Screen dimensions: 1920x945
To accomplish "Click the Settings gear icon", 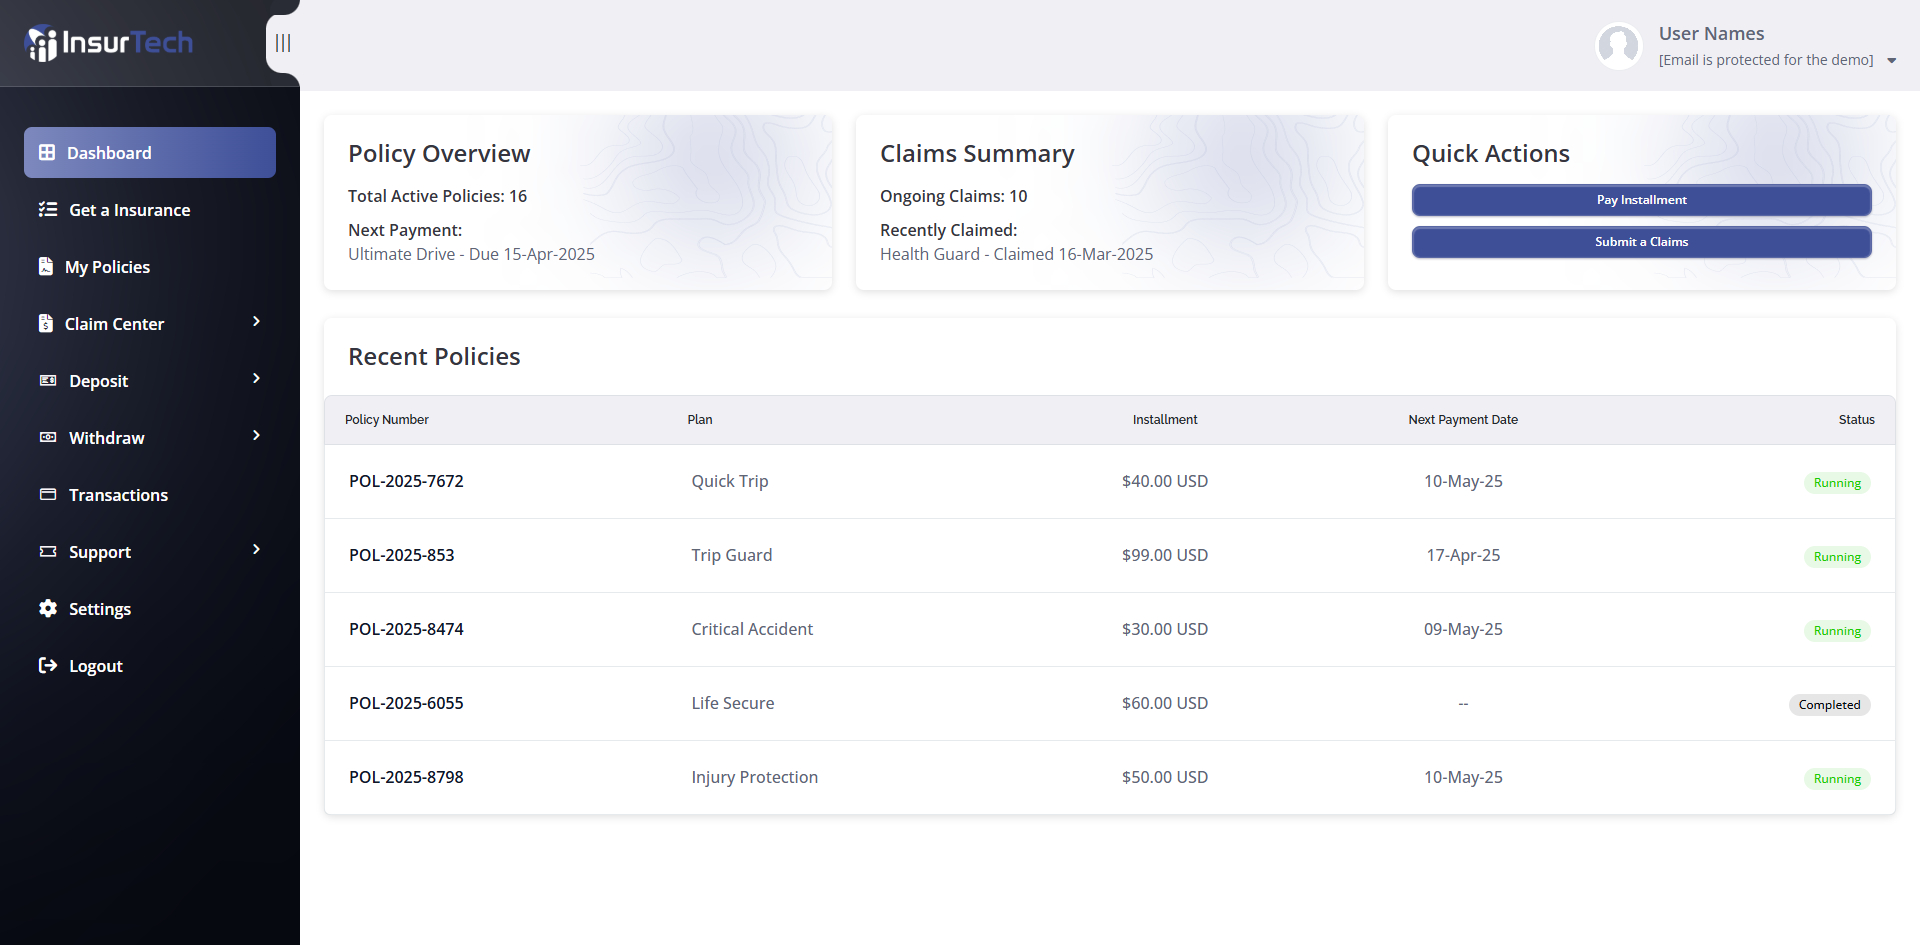I will (48, 609).
